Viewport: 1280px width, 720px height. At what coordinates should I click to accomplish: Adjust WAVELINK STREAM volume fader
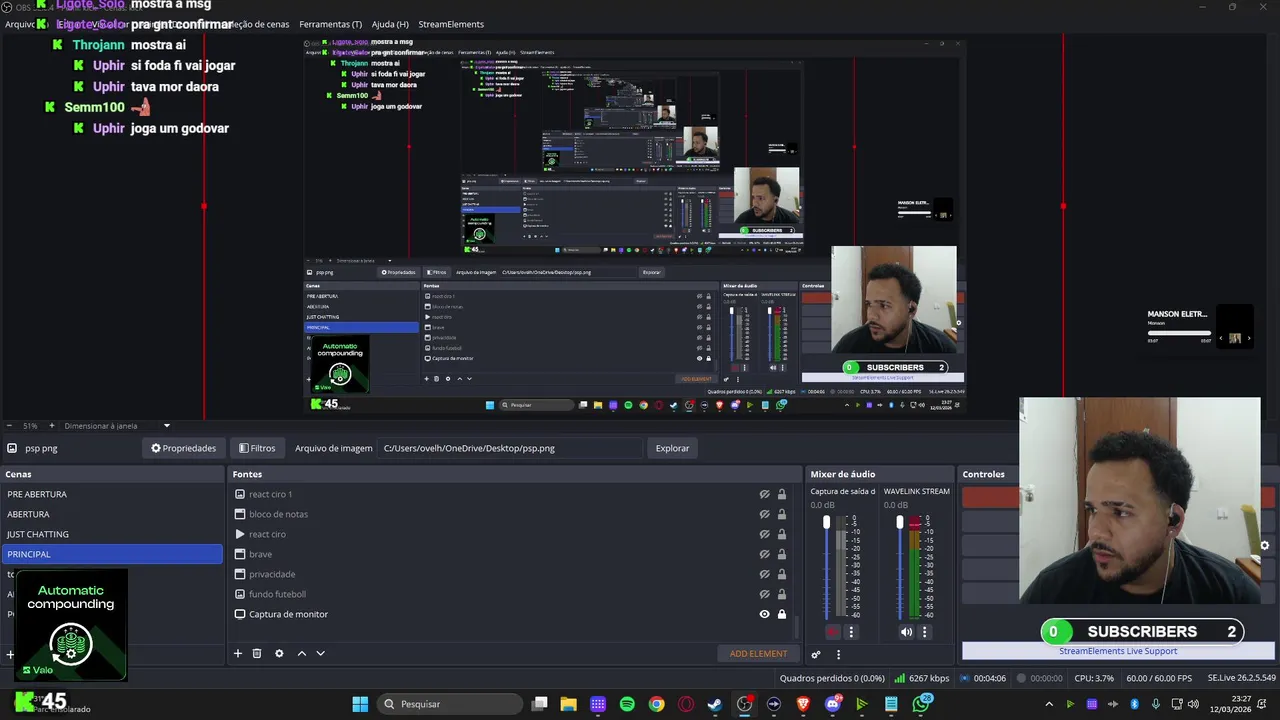coord(899,523)
